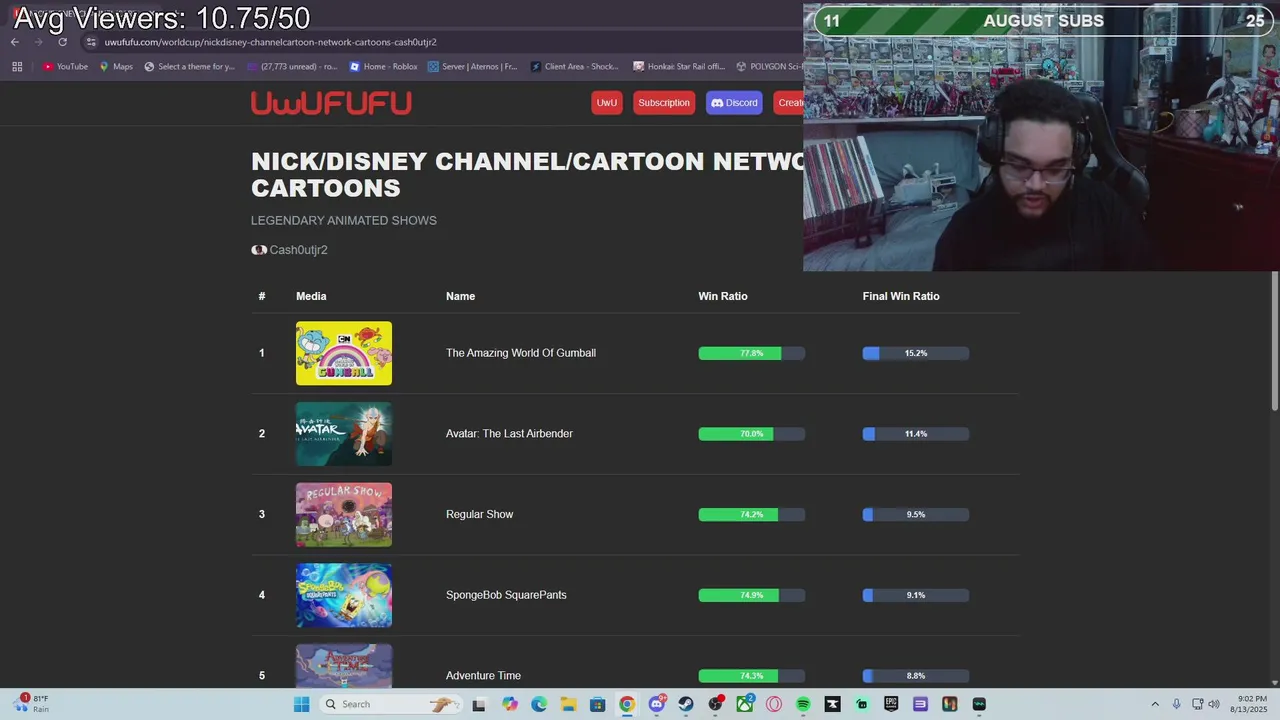Click Avatar's 70.0% win ratio bar

pyautogui.click(x=752, y=434)
